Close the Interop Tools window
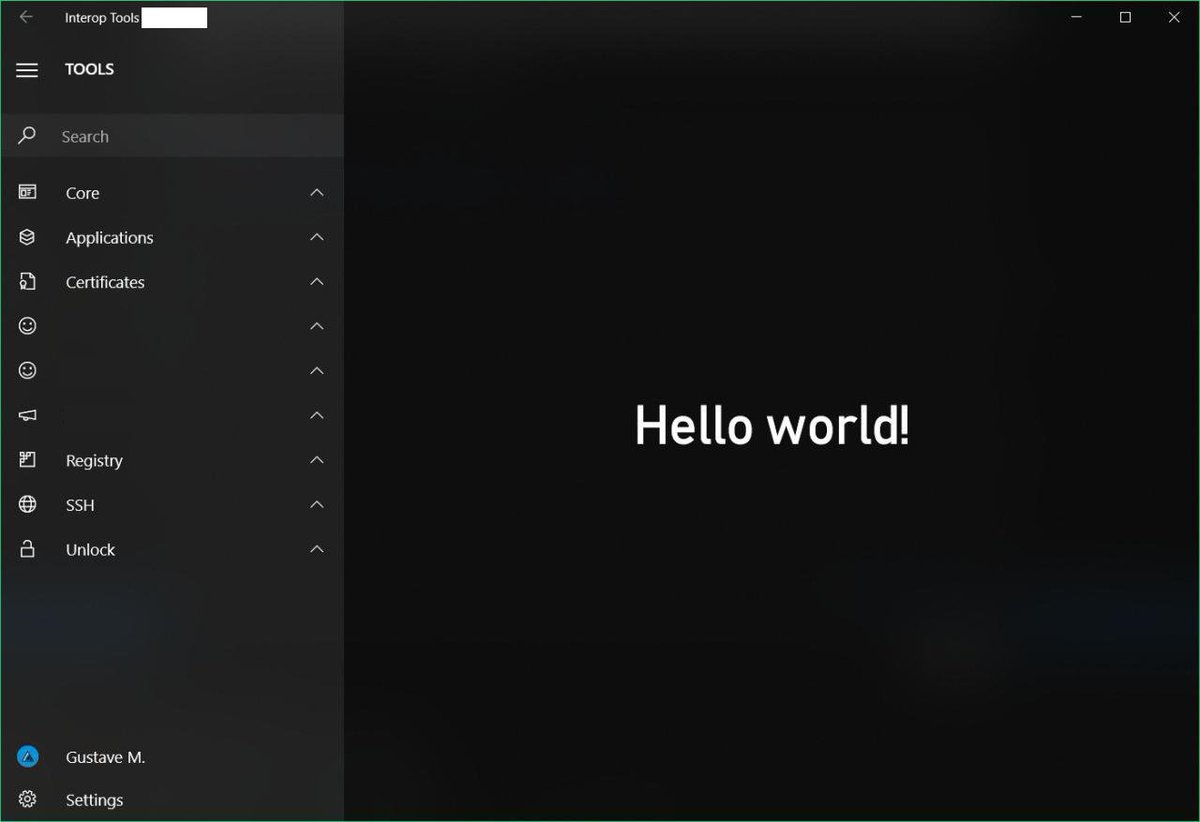The height and width of the screenshot is (822, 1200). tap(1174, 17)
